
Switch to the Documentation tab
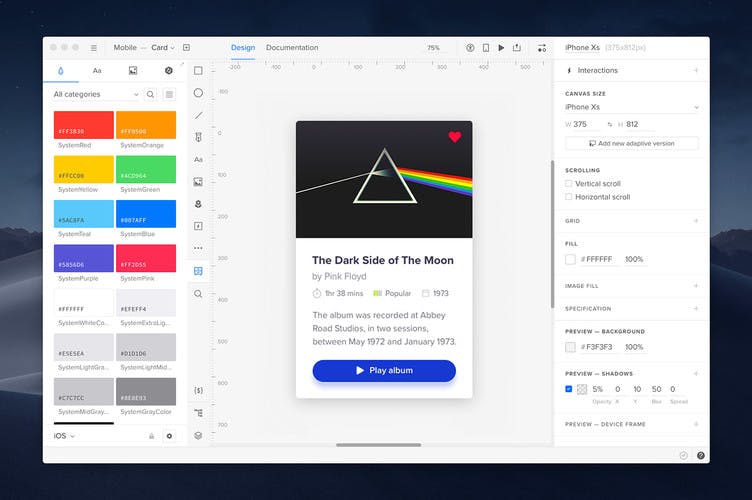click(x=292, y=47)
